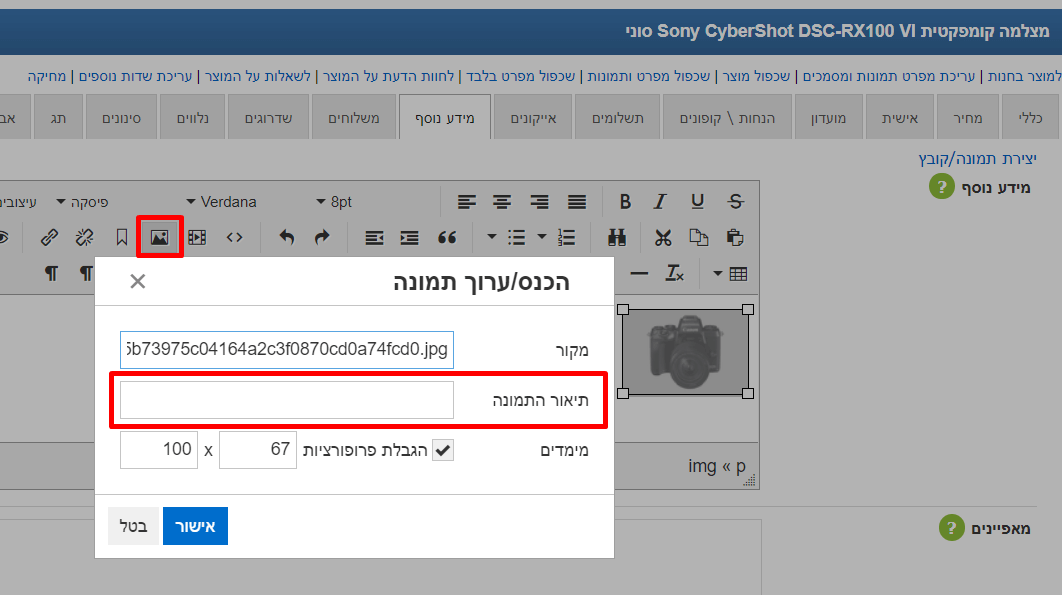This screenshot has height=595, width=1062.
Task: Toggle the constrain proportions checkbox
Action: click(x=442, y=450)
